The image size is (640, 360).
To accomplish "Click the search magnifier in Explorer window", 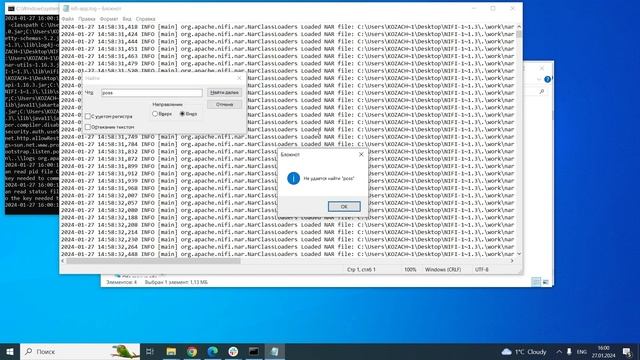I will (x=542, y=92).
